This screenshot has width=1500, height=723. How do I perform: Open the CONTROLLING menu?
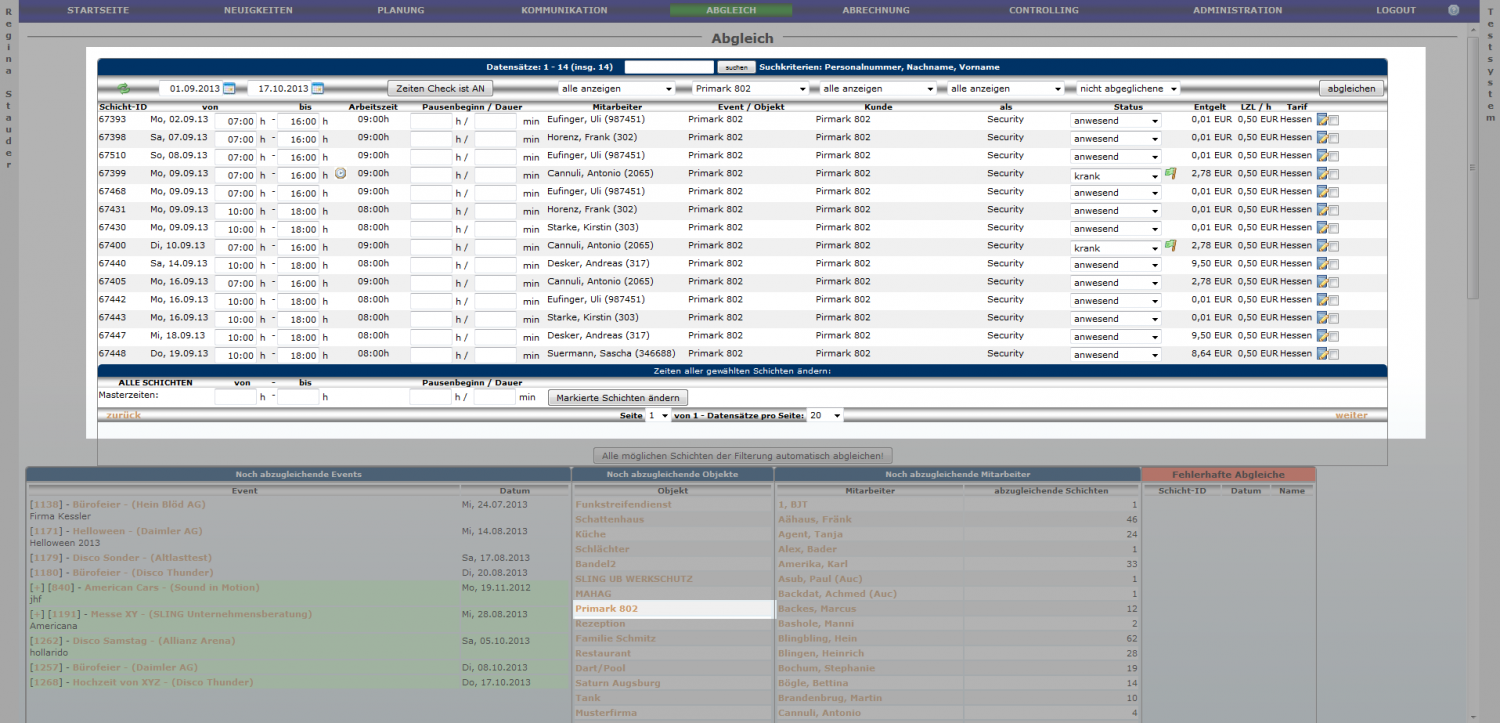(1044, 10)
